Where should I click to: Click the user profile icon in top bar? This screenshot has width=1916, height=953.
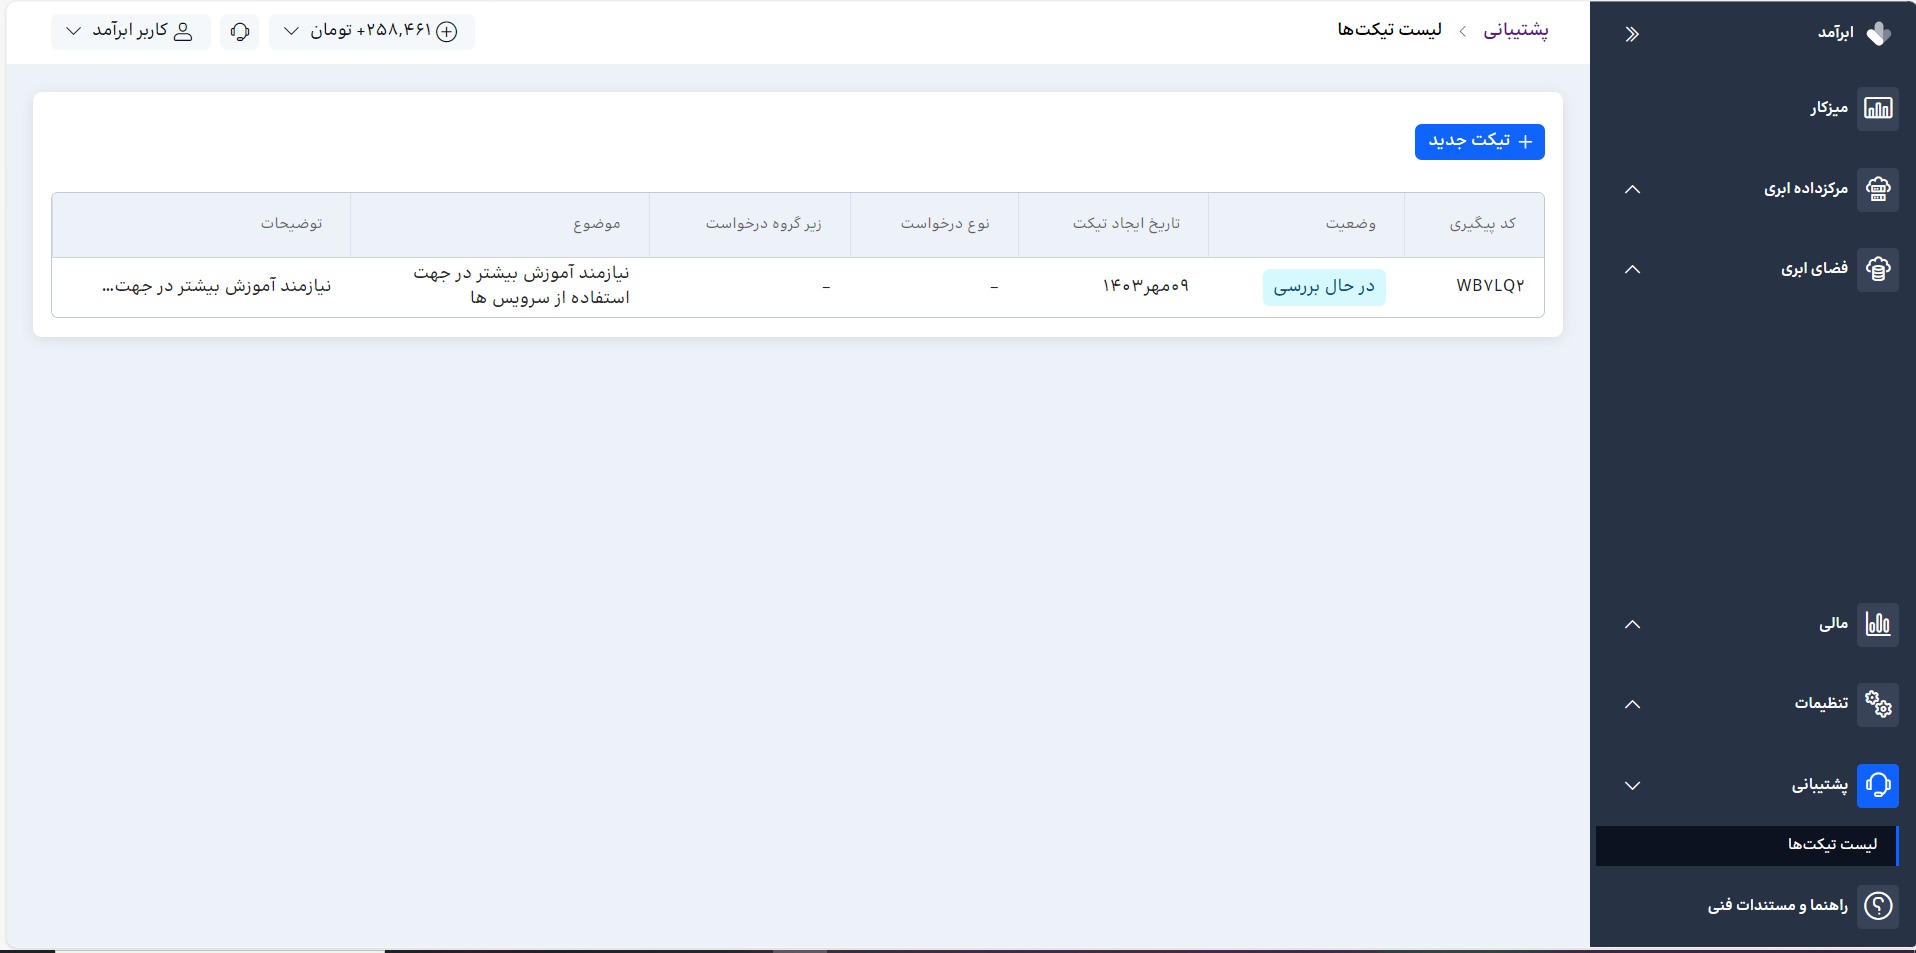183,32
